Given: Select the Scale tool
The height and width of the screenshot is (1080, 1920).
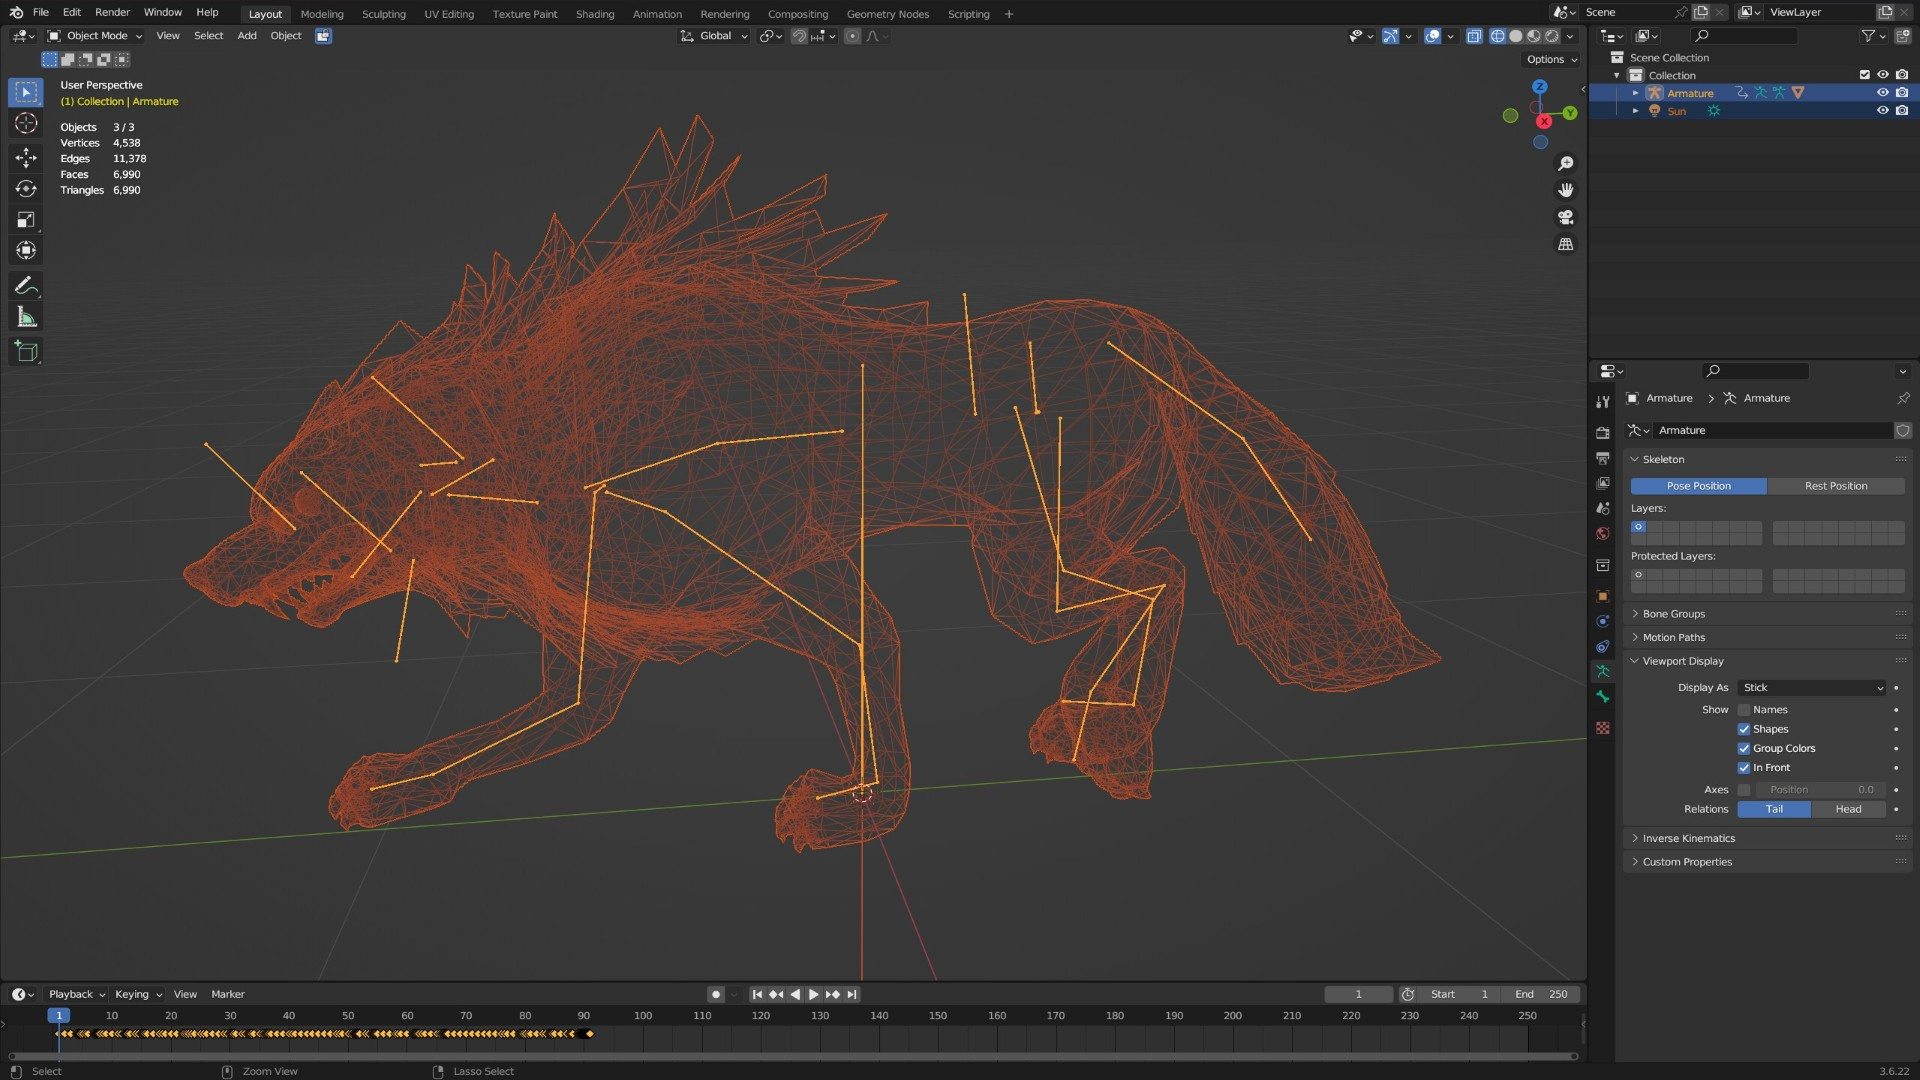Looking at the screenshot, I should click(26, 219).
